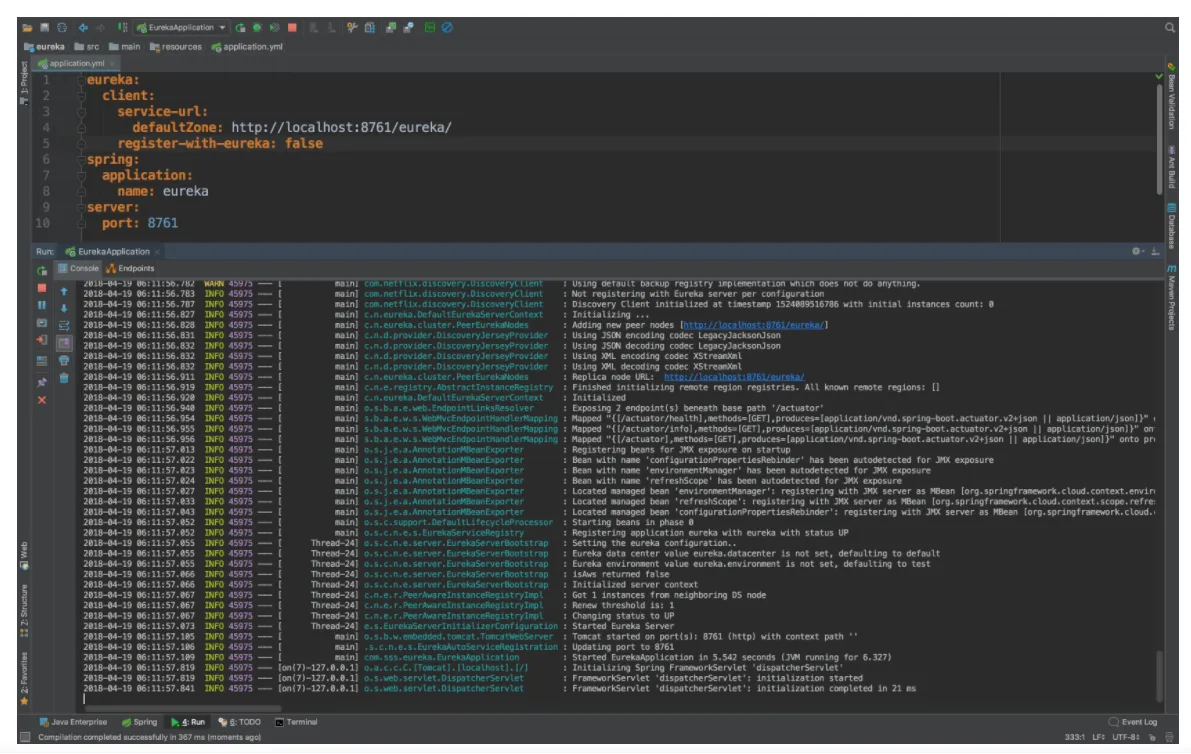The height and width of the screenshot is (754, 1191).
Task: Clear all console output with trash icon
Action: [x=64, y=378]
